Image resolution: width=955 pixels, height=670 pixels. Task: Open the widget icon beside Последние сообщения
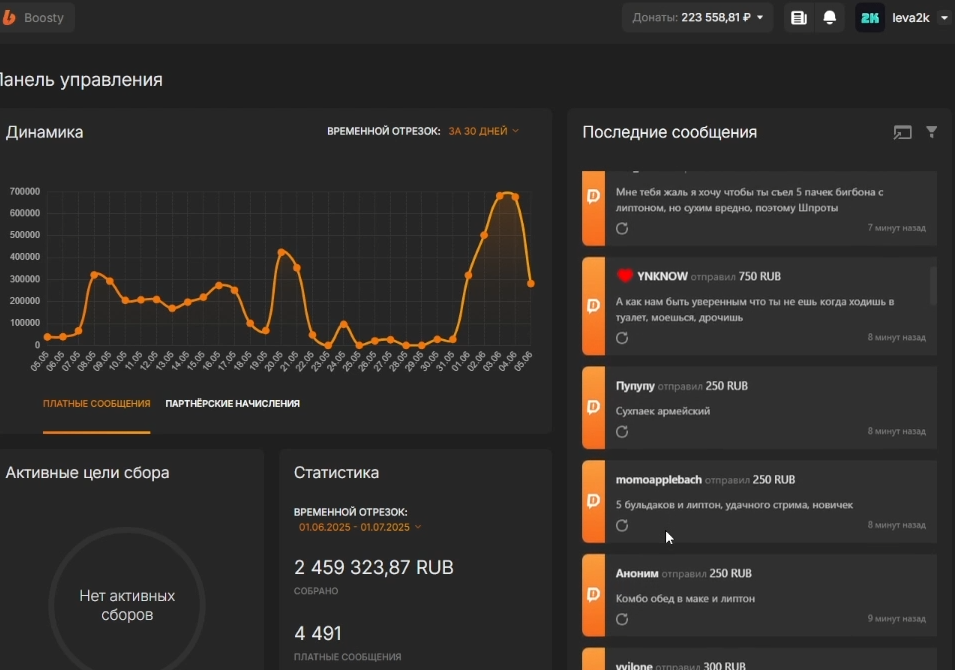point(902,132)
